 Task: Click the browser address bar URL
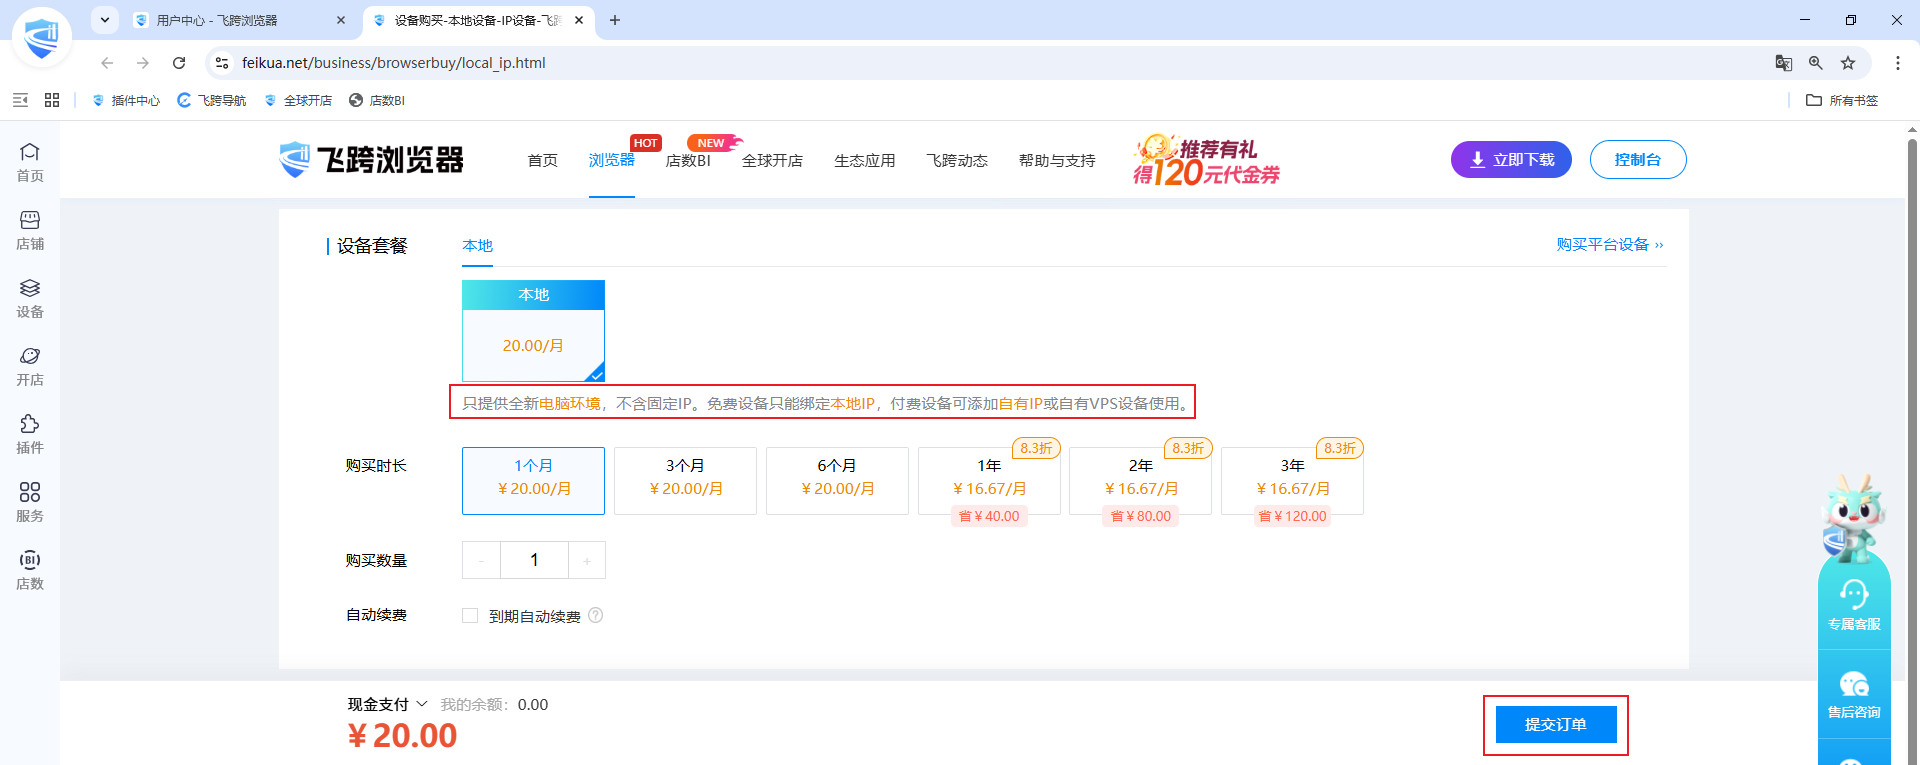coord(394,63)
